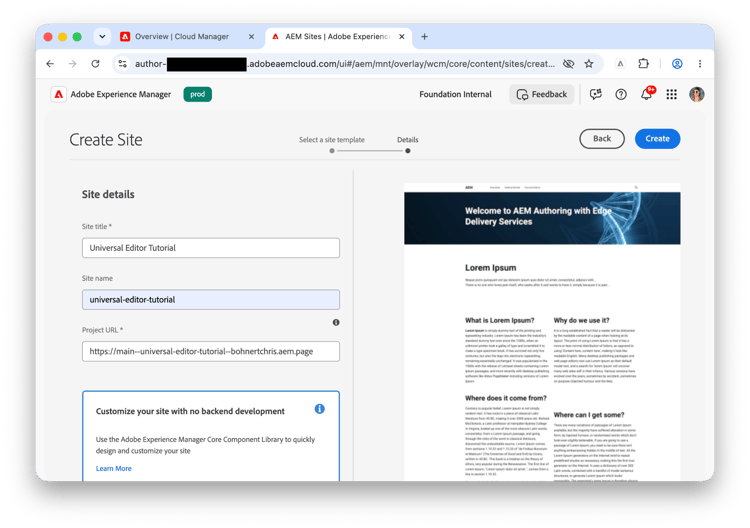Expand the tab search dropdown chevron
The width and height of the screenshot is (750, 528).
click(102, 36)
